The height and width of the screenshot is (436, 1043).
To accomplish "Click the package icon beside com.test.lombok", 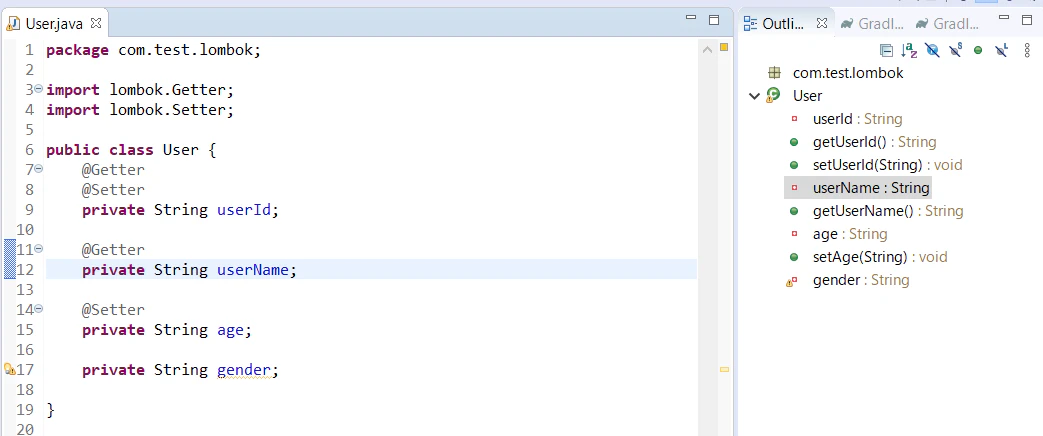I will click(x=774, y=73).
